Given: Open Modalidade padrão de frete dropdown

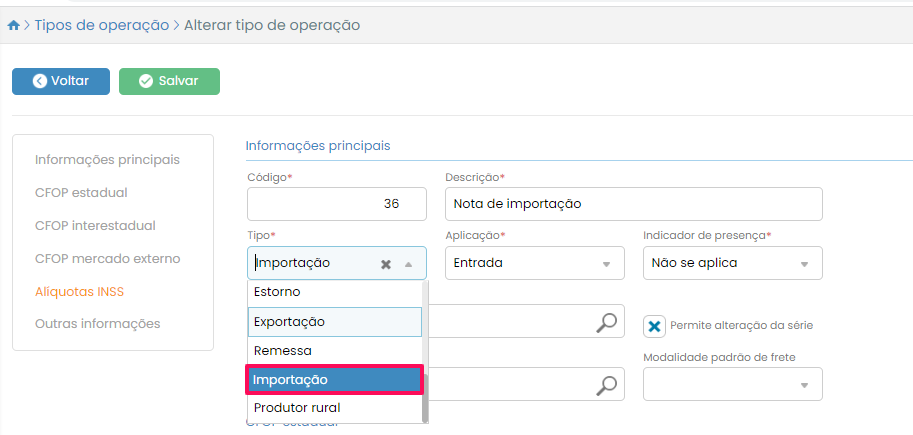Looking at the screenshot, I should (x=803, y=385).
